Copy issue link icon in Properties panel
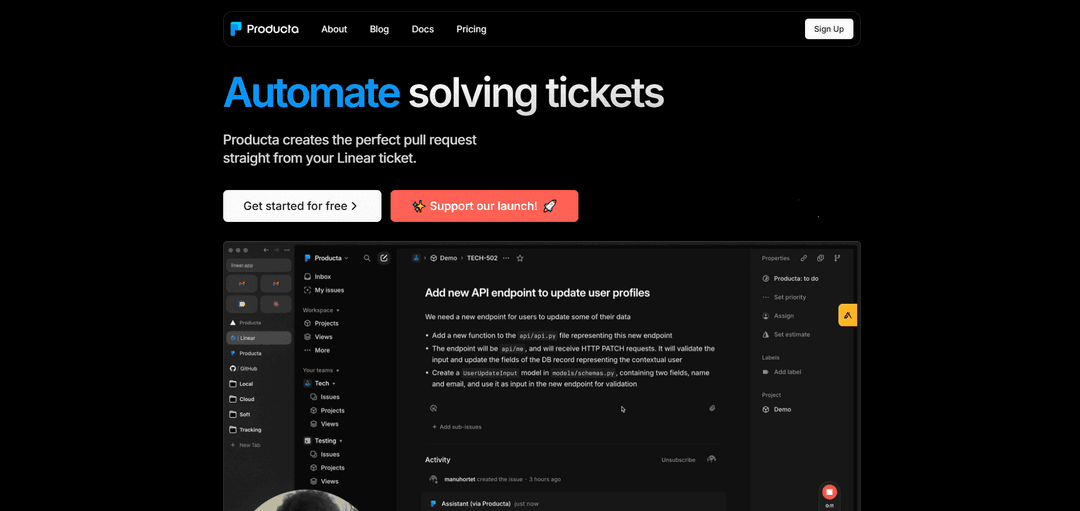1080x511 pixels. (803, 258)
